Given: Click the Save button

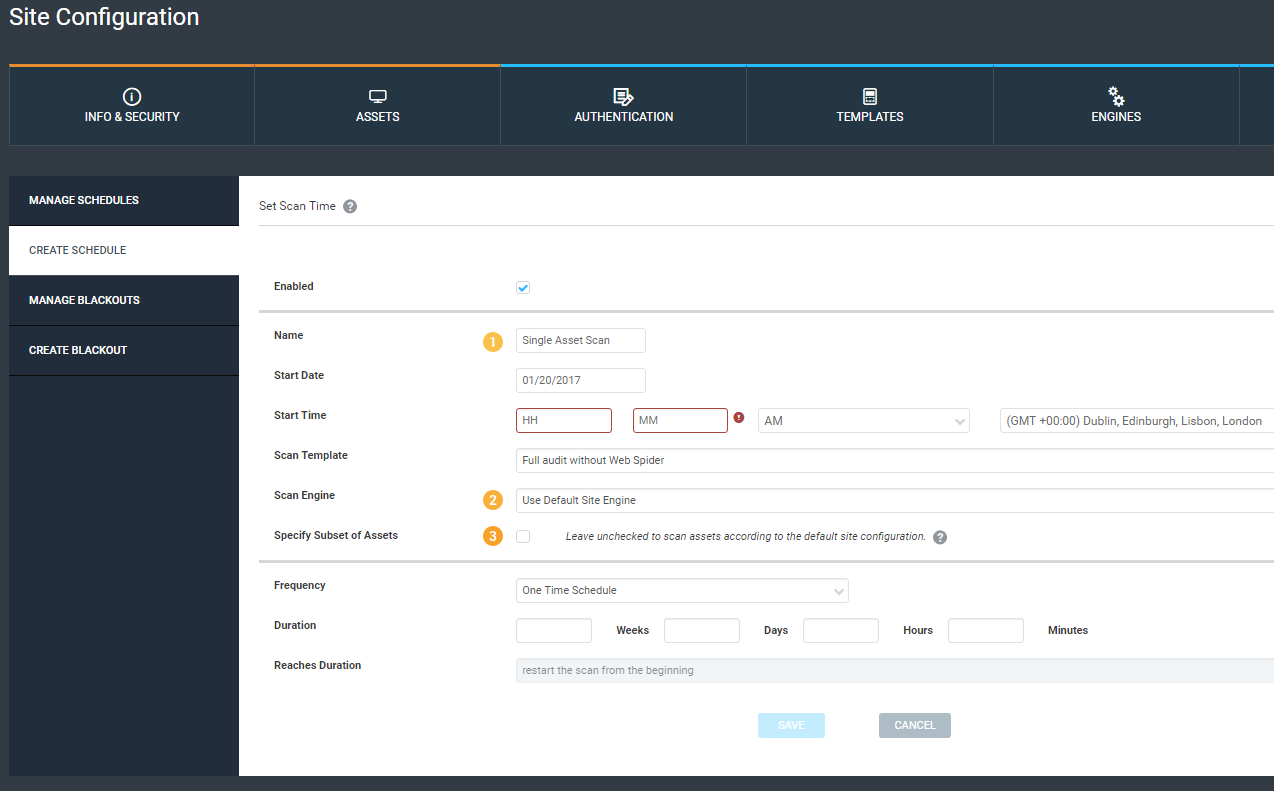Looking at the screenshot, I should [x=791, y=725].
